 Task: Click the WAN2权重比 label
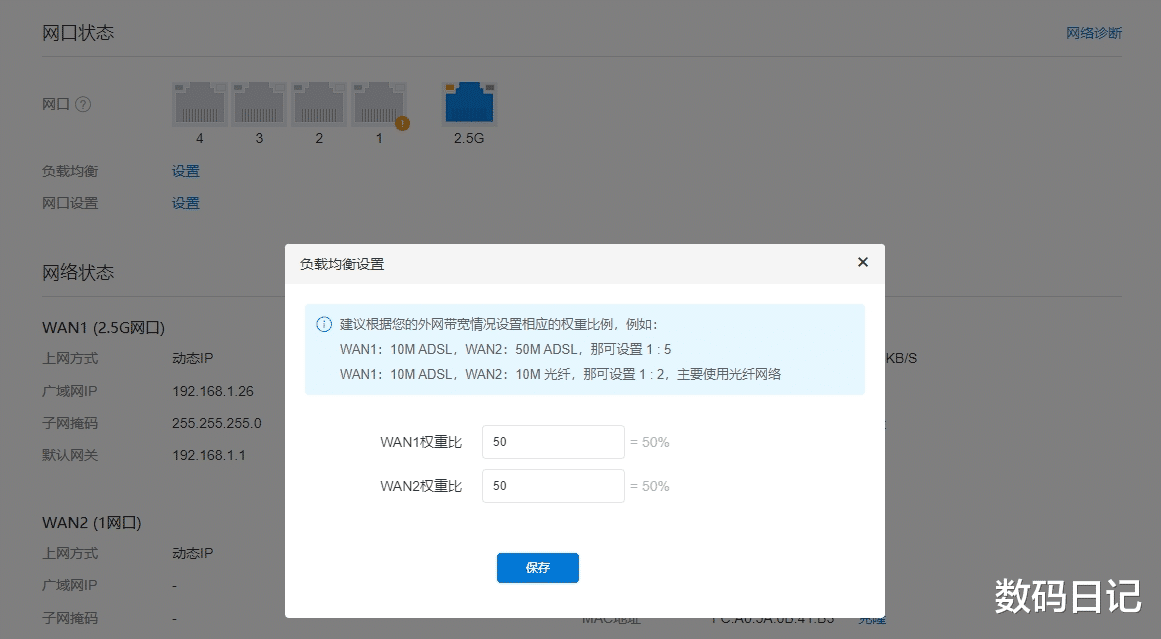(421, 486)
